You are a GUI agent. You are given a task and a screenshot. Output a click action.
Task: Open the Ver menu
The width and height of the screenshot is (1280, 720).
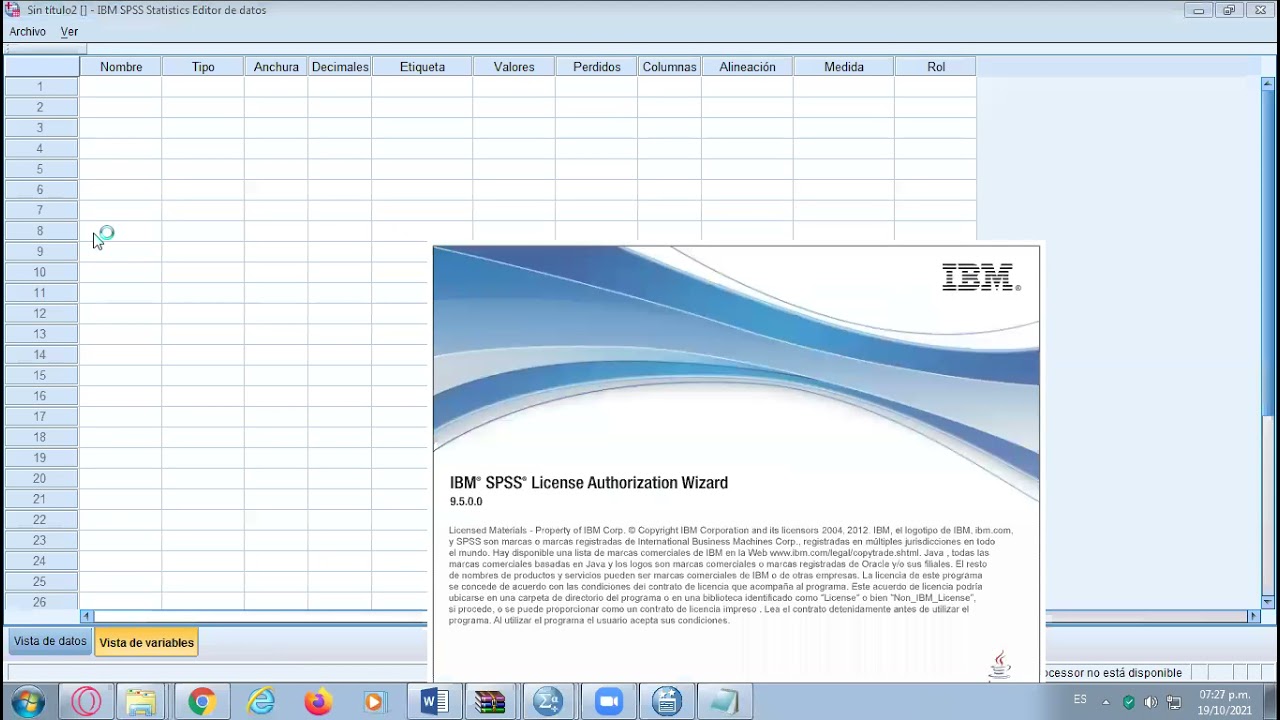[x=69, y=32]
